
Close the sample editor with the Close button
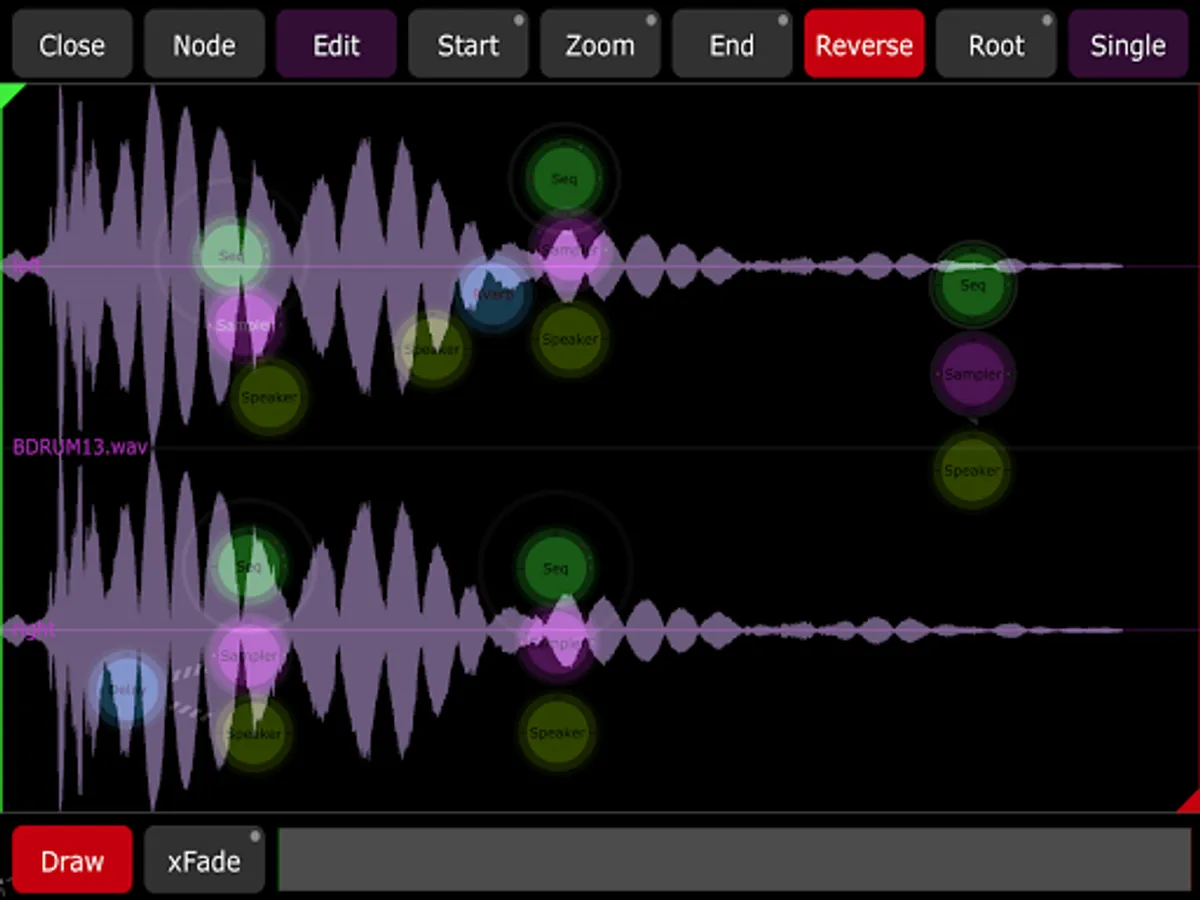pos(72,45)
